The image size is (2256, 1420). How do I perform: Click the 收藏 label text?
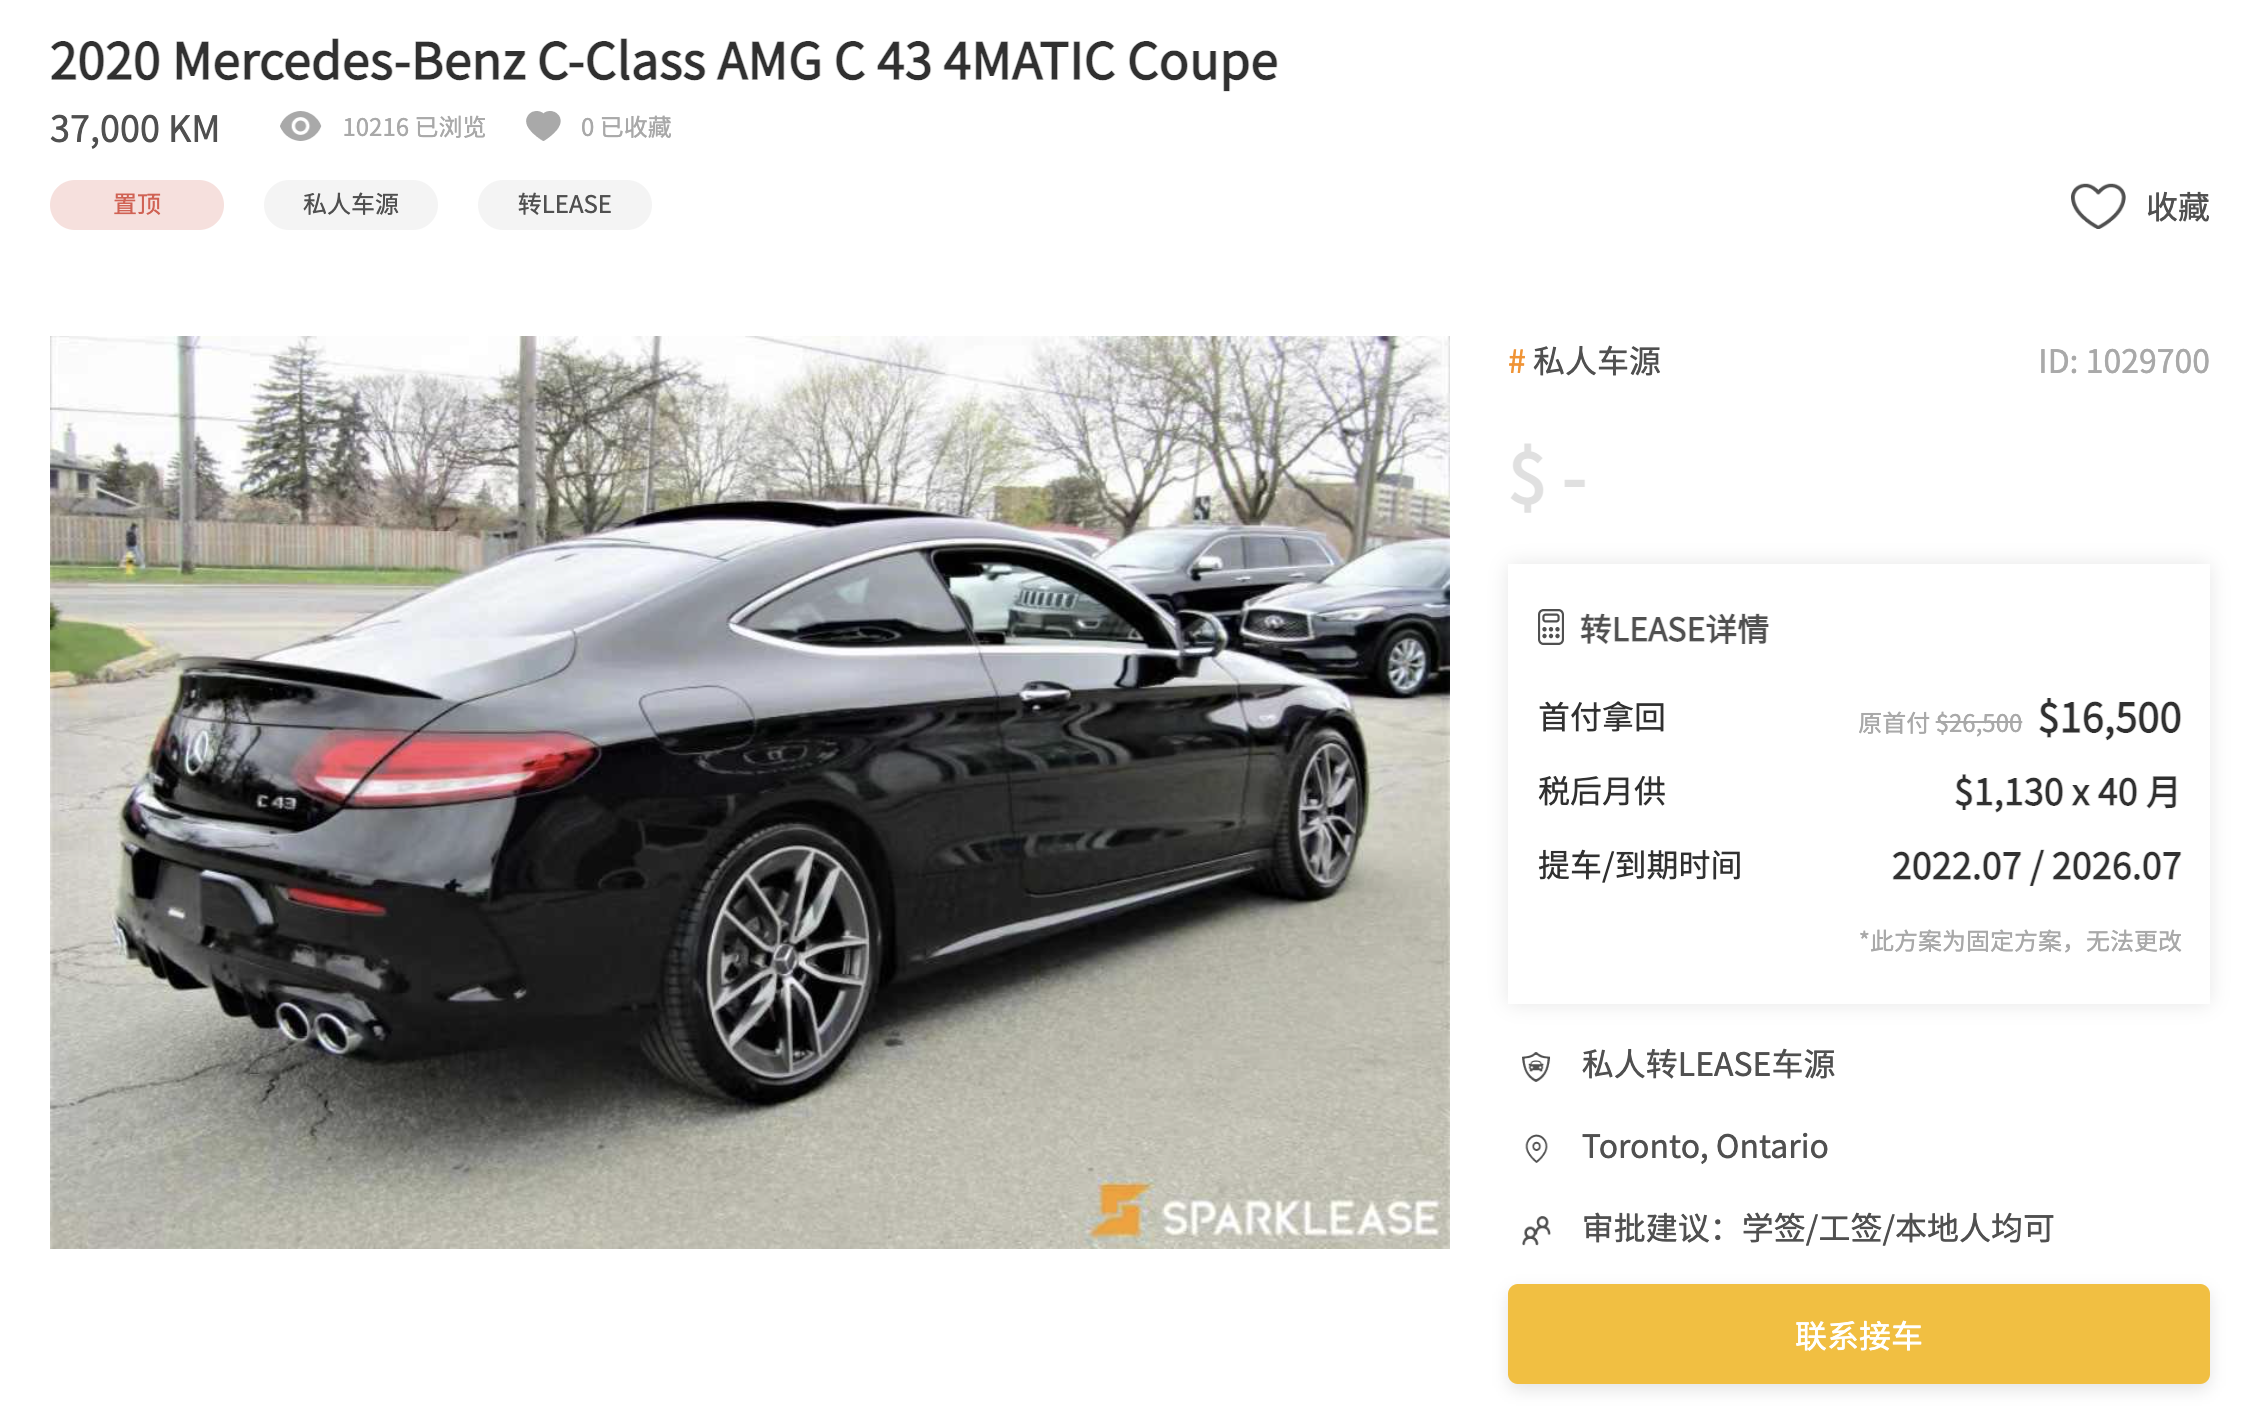click(2178, 207)
